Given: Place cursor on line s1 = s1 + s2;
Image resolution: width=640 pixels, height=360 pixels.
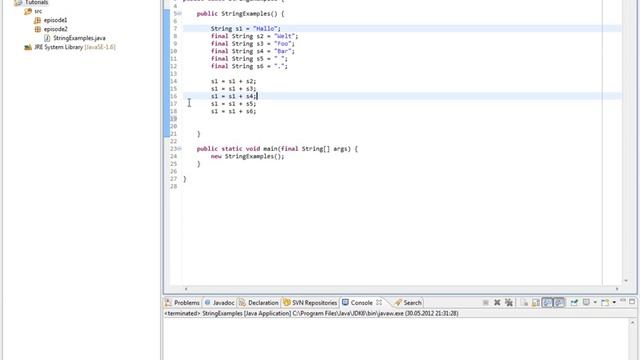Looking at the screenshot, I should [233, 81].
